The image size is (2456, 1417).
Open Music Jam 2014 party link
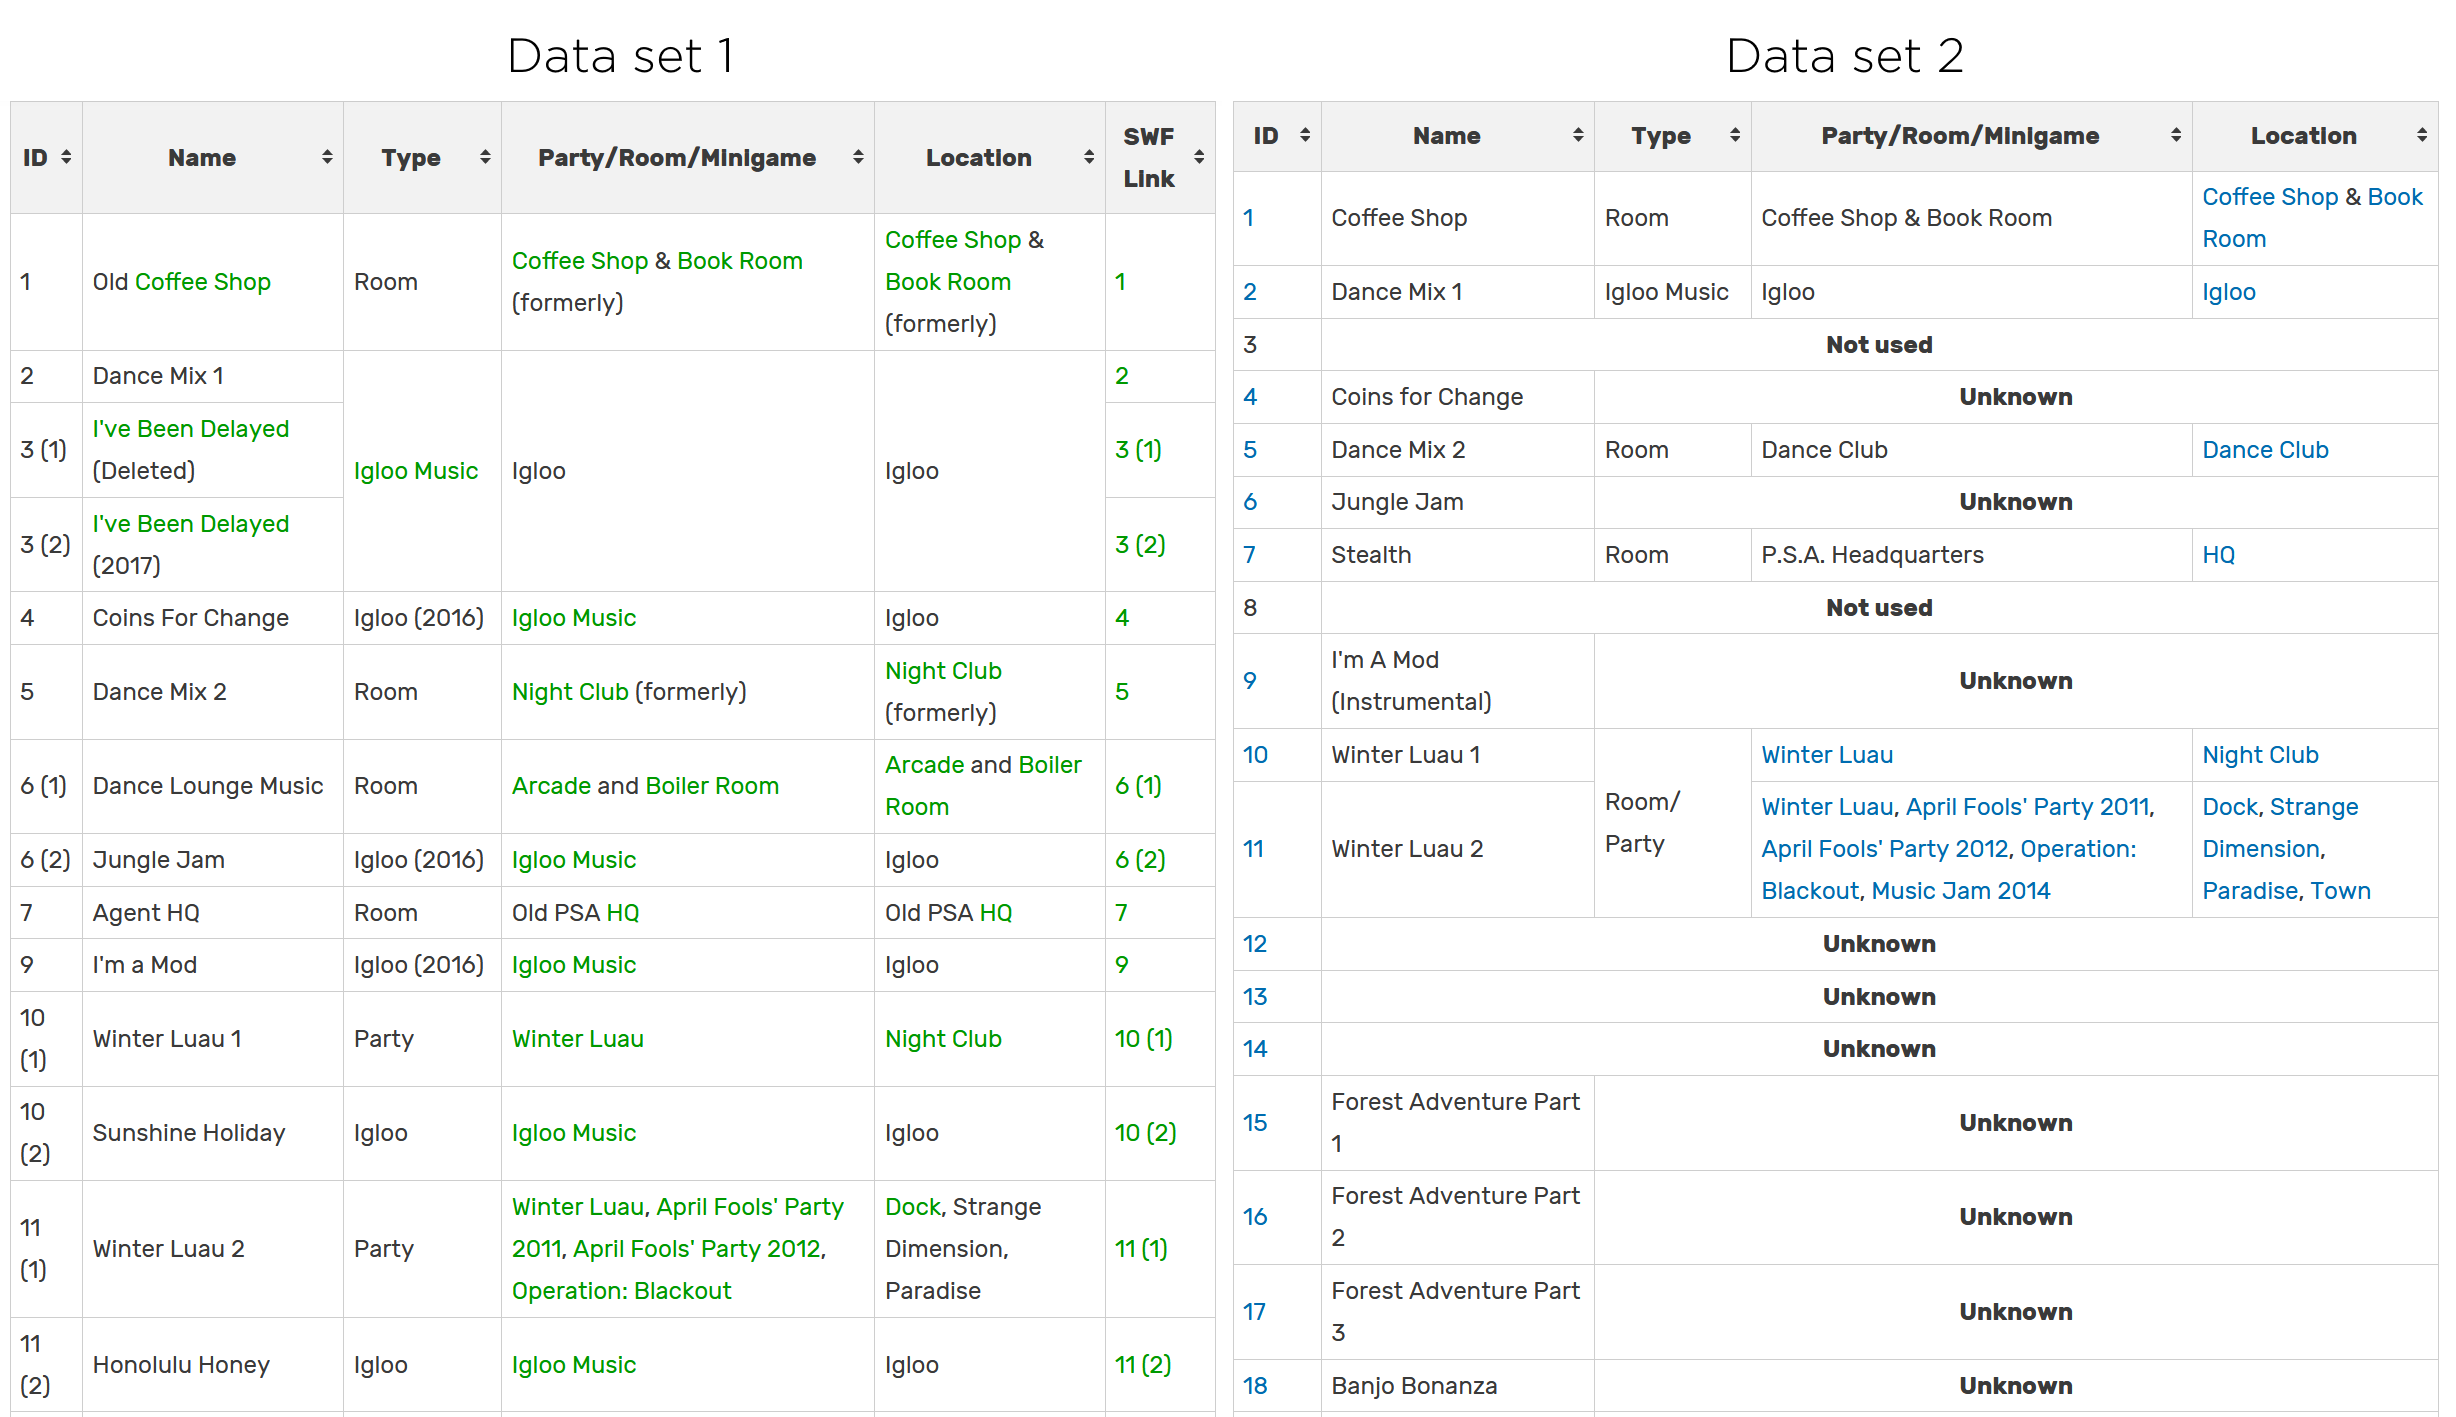click(x=1960, y=891)
